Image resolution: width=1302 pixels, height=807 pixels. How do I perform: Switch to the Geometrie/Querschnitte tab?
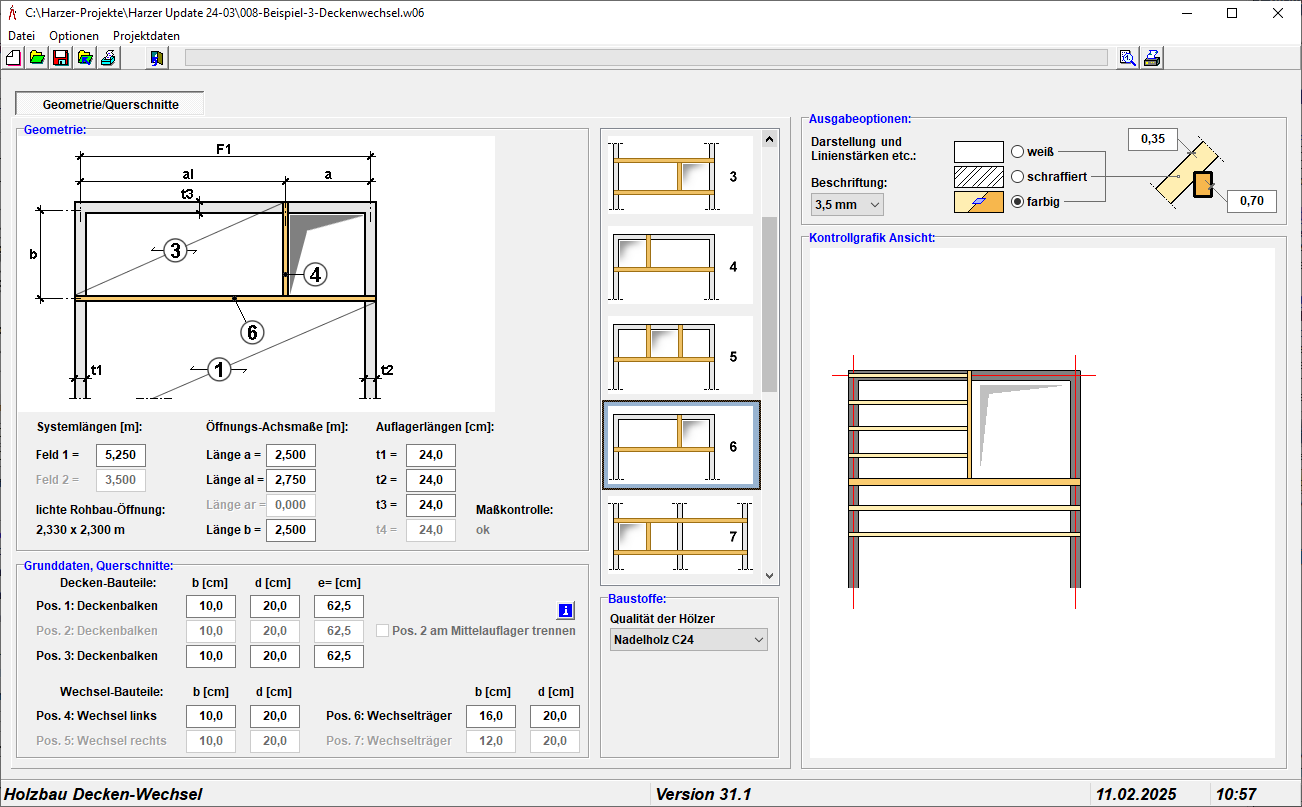point(110,104)
